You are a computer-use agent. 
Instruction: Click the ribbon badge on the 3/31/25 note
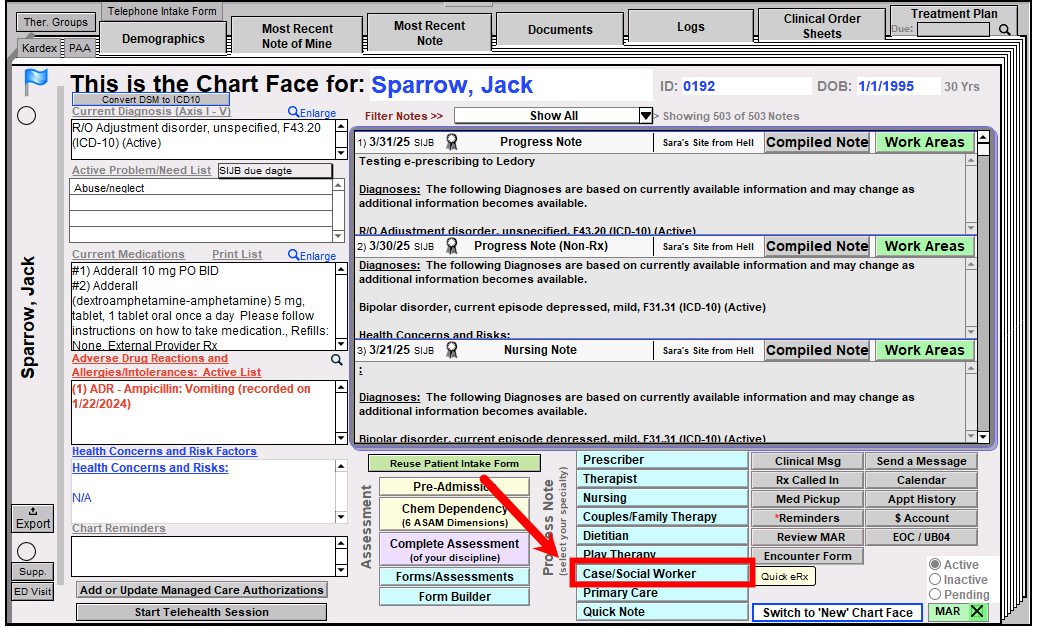pos(451,142)
